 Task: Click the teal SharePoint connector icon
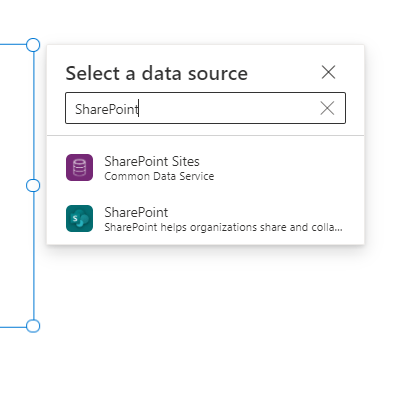pos(79,218)
